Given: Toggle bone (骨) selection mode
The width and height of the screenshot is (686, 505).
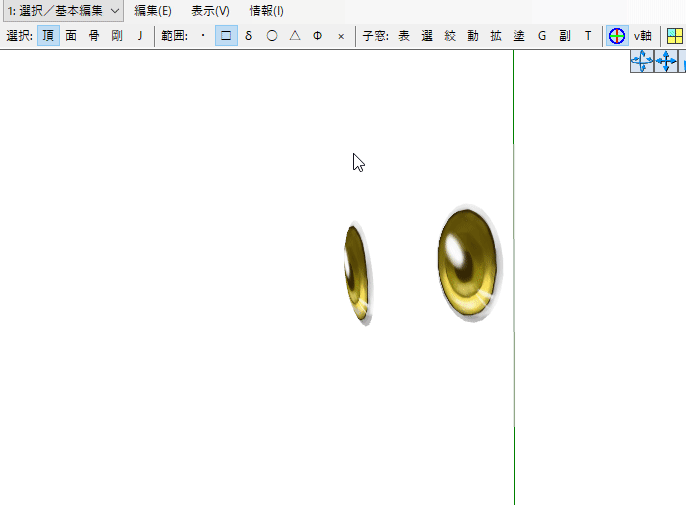Looking at the screenshot, I should click(x=94, y=36).
